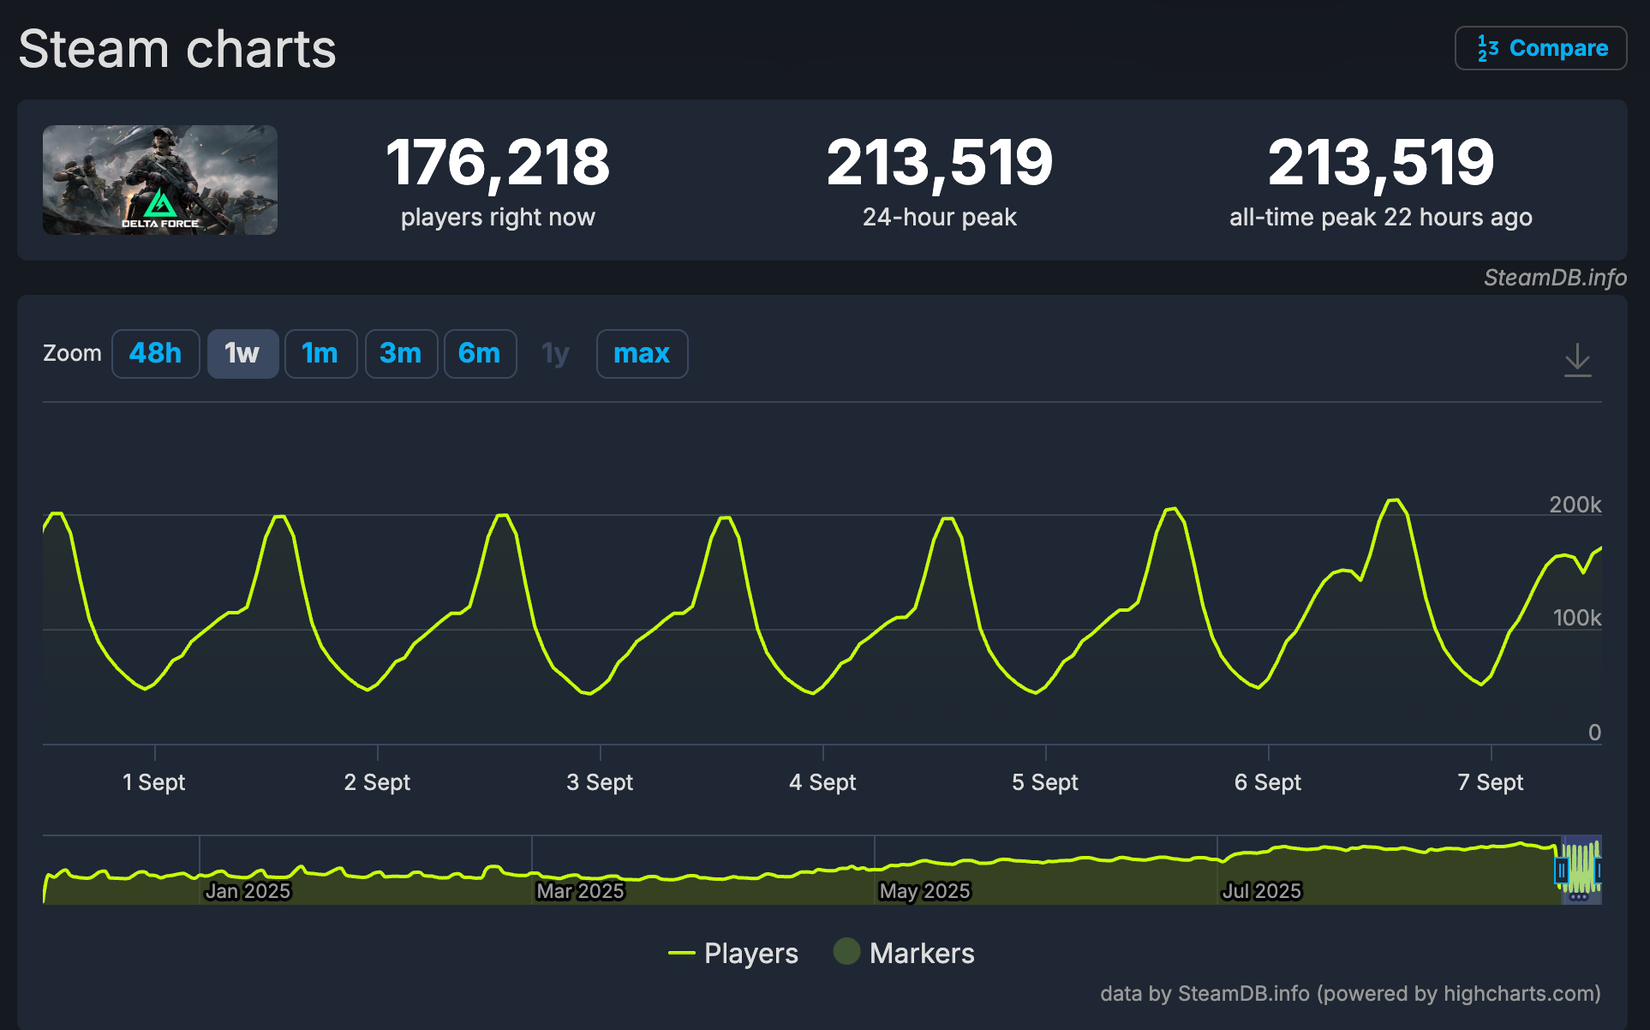Click the disabled 1y zoom option
Screen dimensions: 1650x1030
pyautogui.click(x=555, y=354)
